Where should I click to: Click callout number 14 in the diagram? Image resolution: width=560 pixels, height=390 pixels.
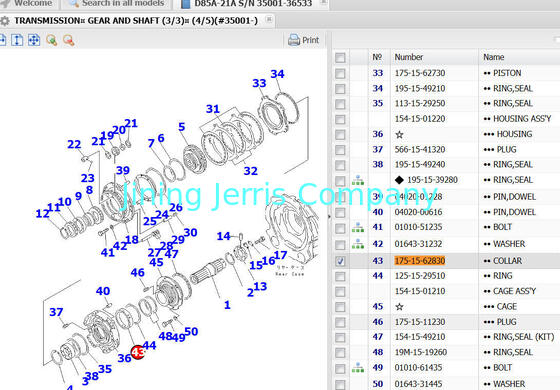[224, 236]
